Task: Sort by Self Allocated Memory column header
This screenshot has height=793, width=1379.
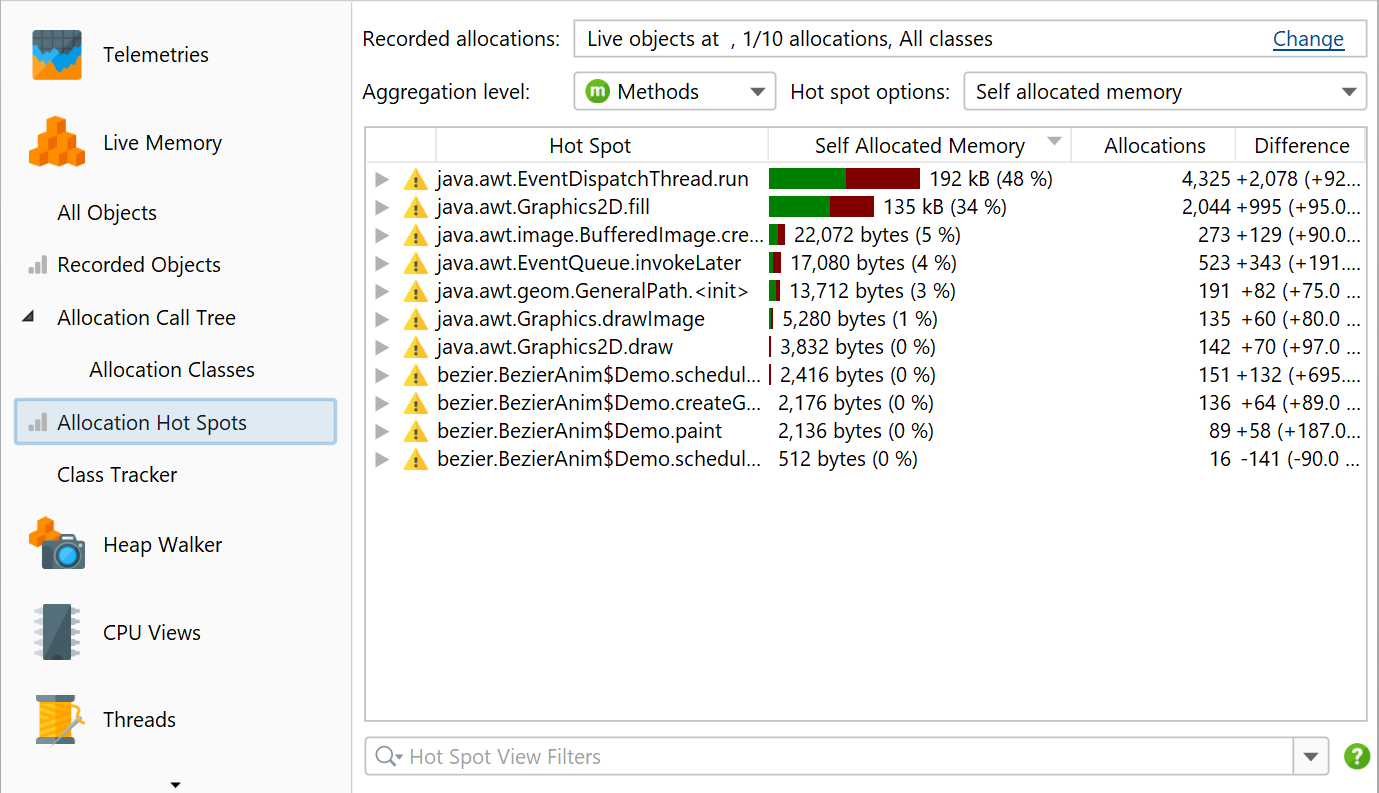Action: (x=919, y=145)
